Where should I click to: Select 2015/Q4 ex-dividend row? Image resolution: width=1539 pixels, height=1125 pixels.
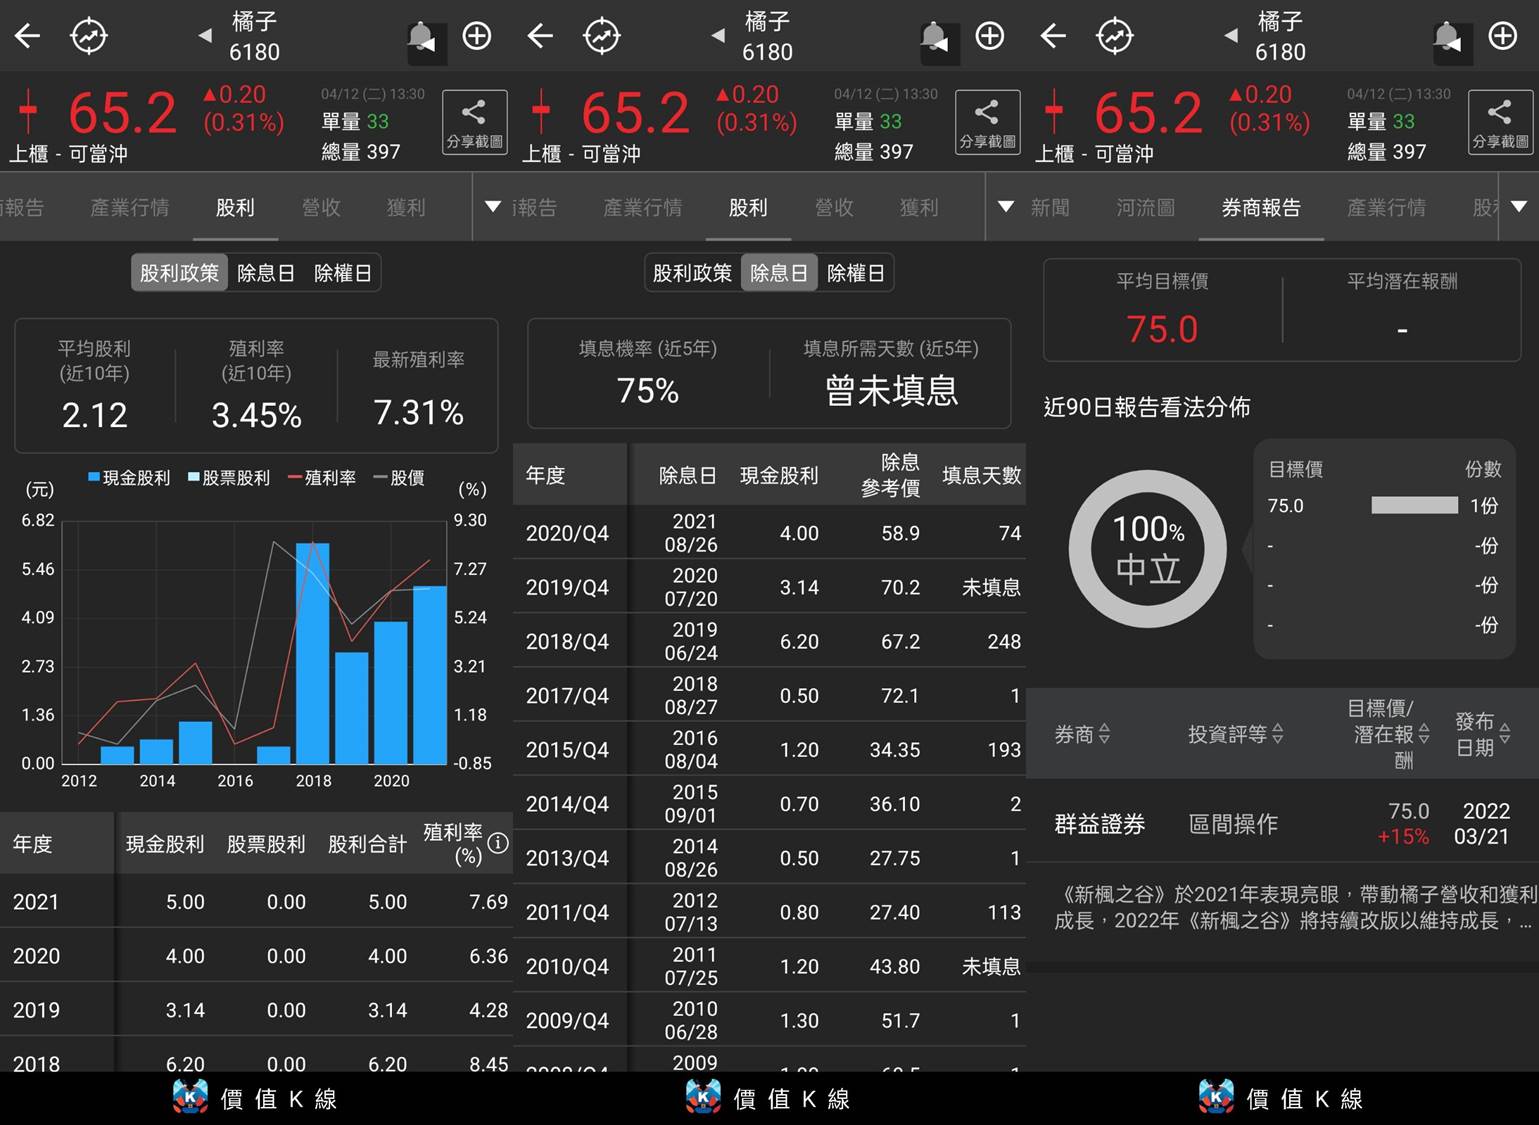coord(769,748)
